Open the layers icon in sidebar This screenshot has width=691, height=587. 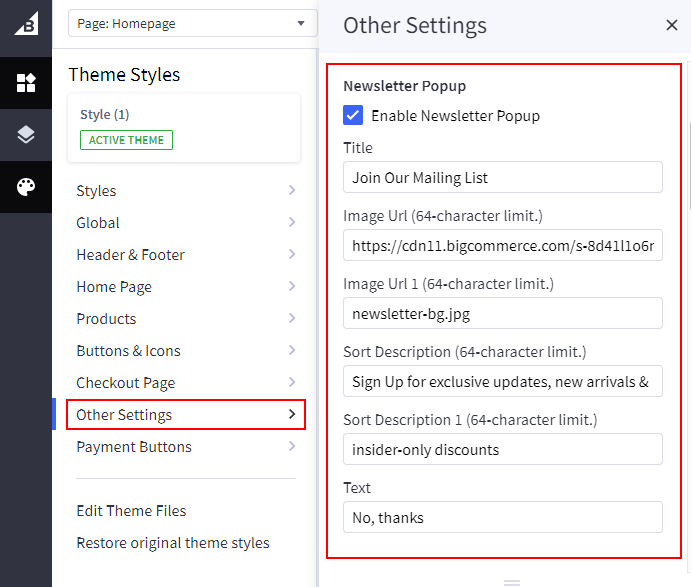[26, 135]
